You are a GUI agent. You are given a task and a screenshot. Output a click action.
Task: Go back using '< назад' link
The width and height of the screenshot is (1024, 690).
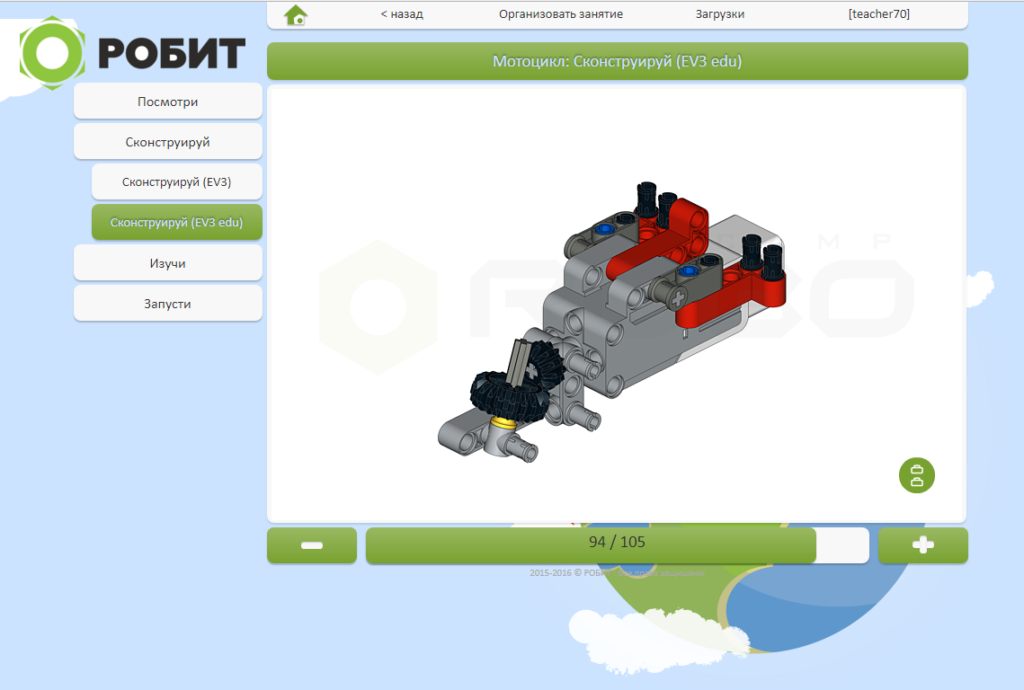pos(402,14)
